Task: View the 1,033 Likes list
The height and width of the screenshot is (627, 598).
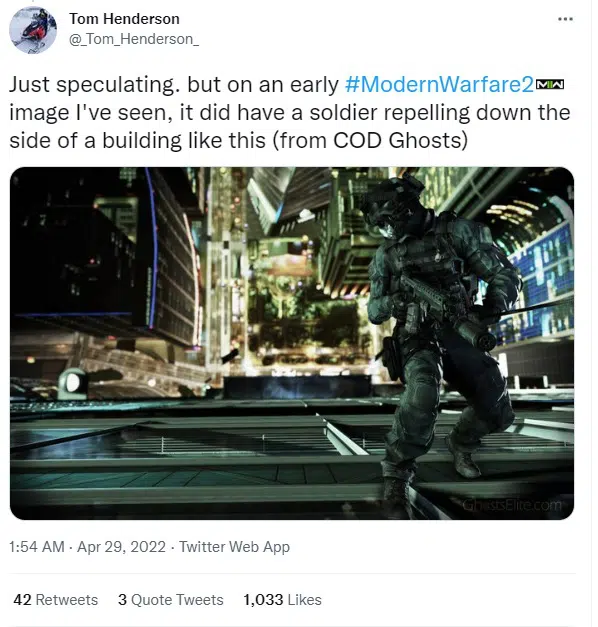Action: 282,600
